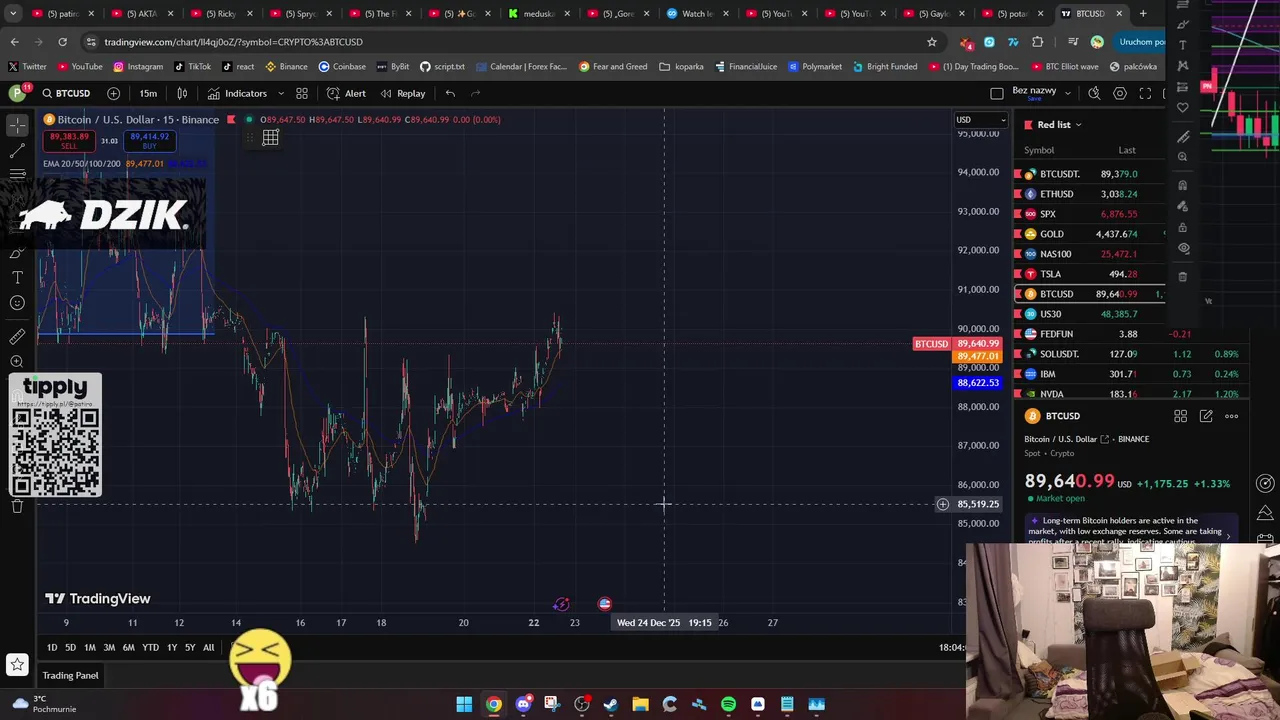Image resolution: width=1280 pixels, height=720 pixels.
Task: Select GOLD in the watchlist
Action: [1089, 234]
